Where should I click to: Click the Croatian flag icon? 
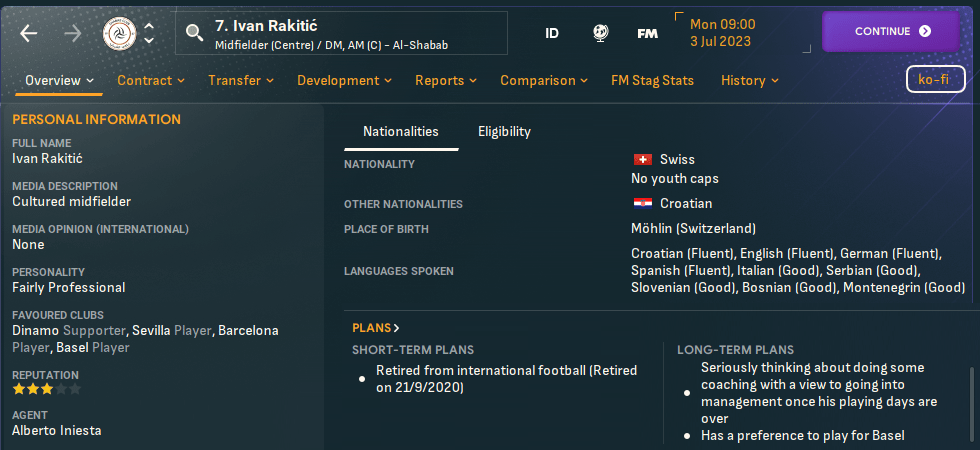(x=643, y=204)
